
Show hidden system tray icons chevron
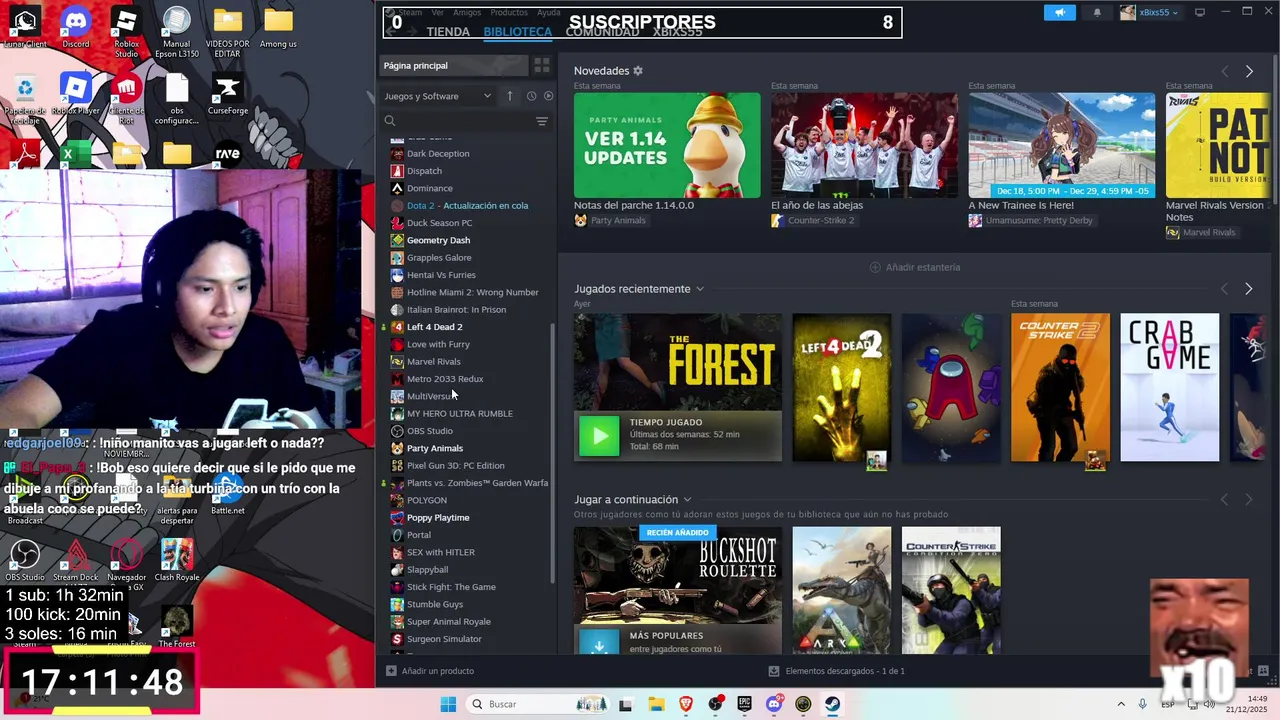tap(1120, 704)
